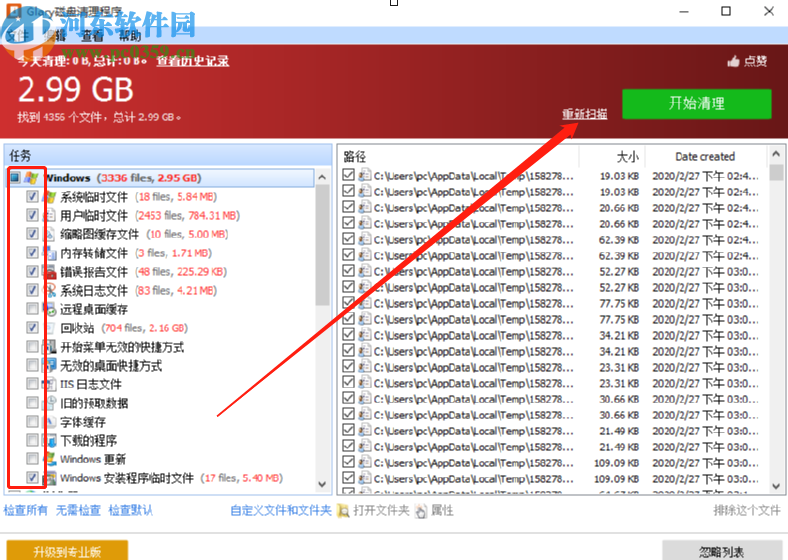Uncheck the 系统临时文件 checkbox
Image resolution: width=788 pixels, height=560 pixels.
(x=32, y=197)
